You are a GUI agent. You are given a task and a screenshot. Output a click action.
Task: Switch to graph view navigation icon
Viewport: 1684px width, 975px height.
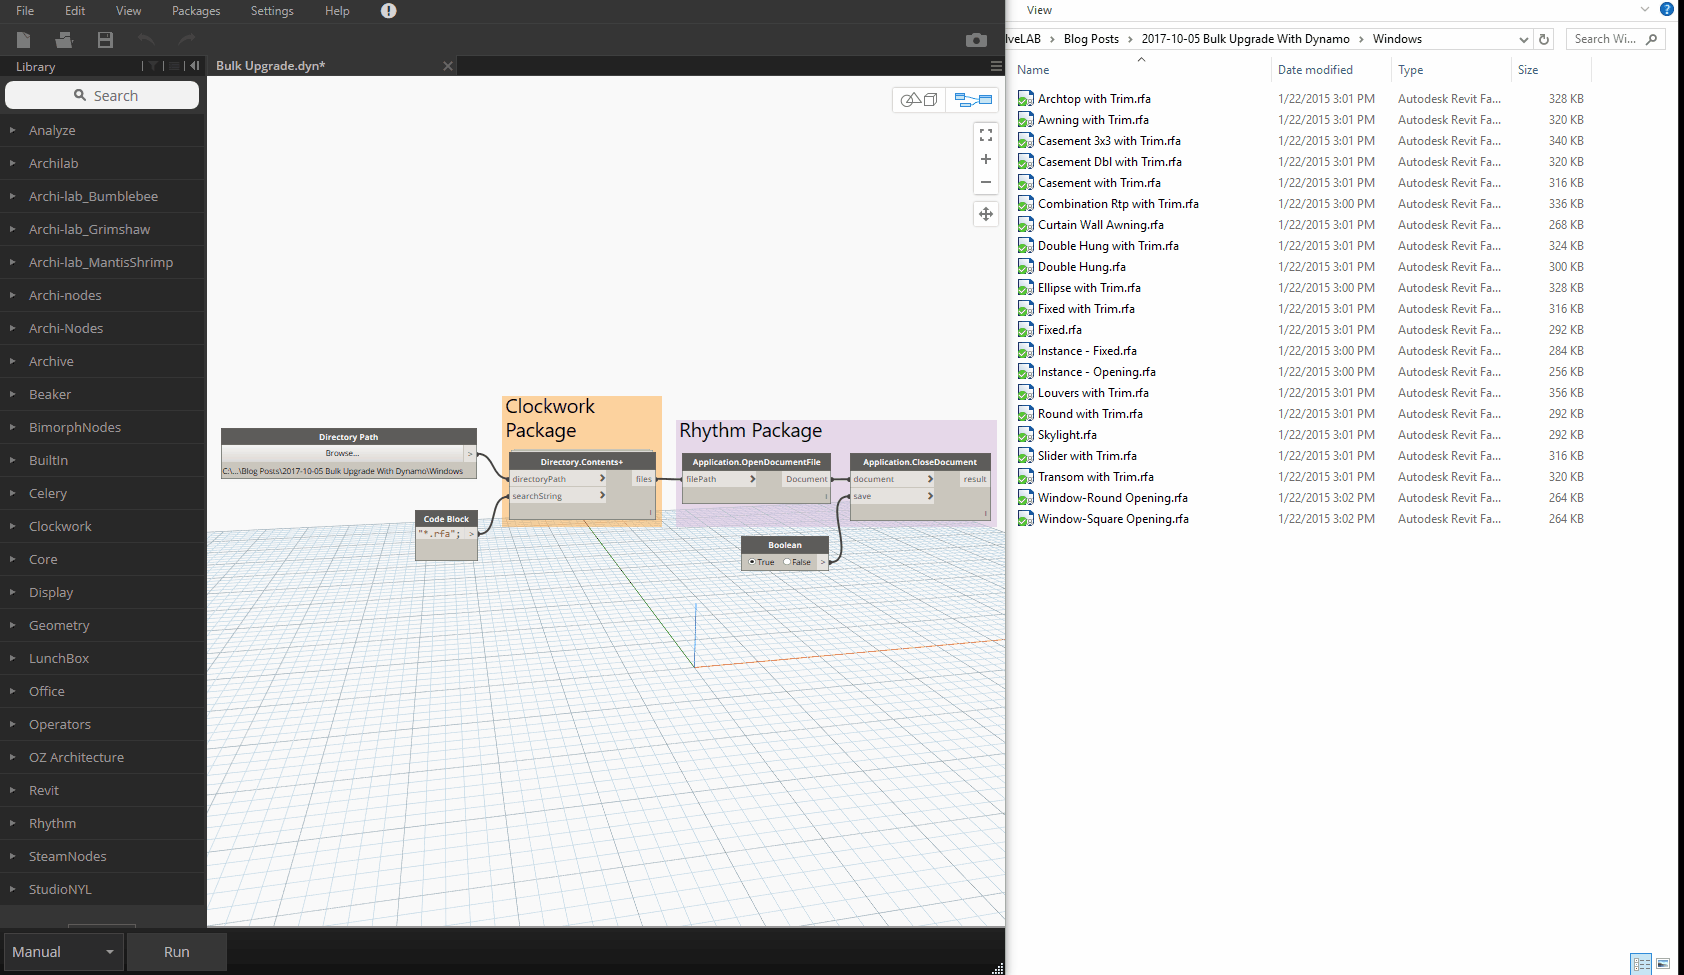tap(973, 100)
